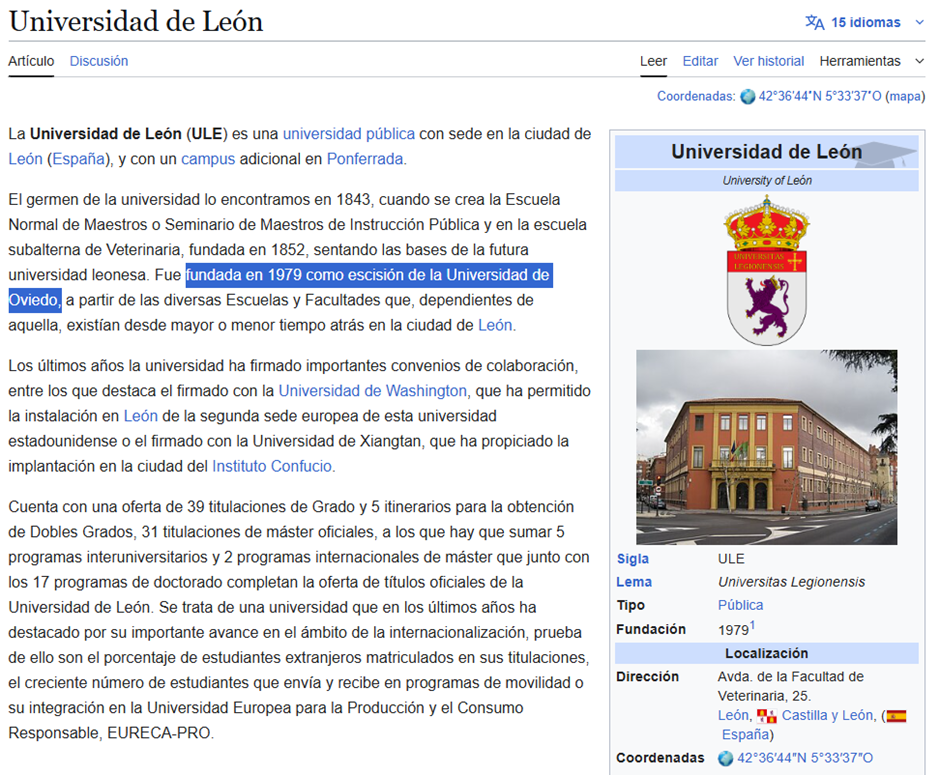The width and height of the screenshot is (940, 775).
Task: Click the bold 'ULE' abbreviation in intro
Action: point(206,134)
